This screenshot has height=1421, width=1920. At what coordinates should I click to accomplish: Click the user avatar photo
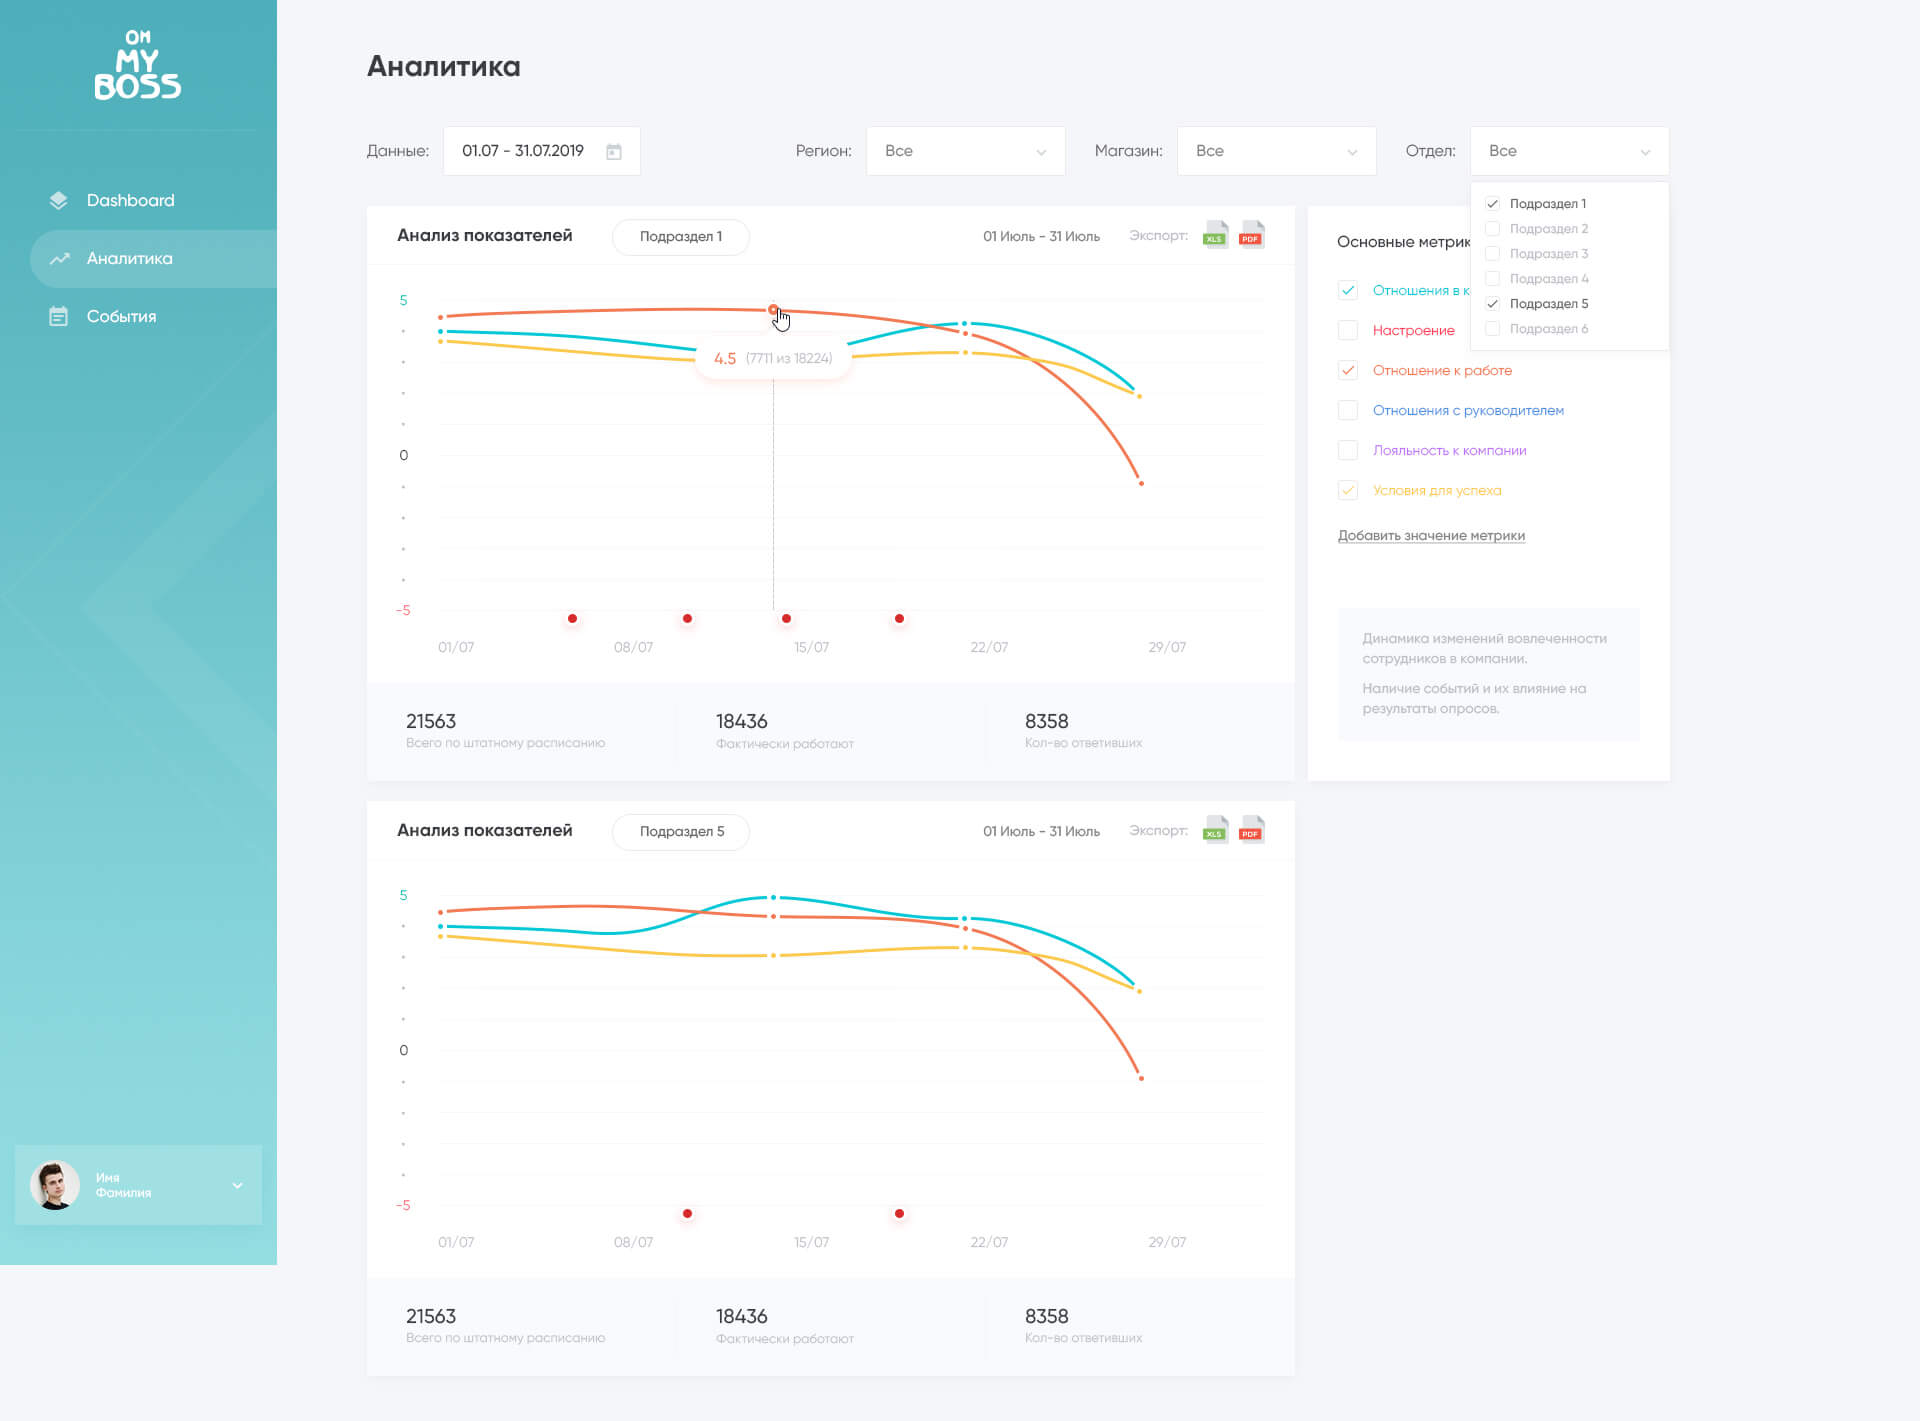pyautogui.click(x=55, y=1185)
